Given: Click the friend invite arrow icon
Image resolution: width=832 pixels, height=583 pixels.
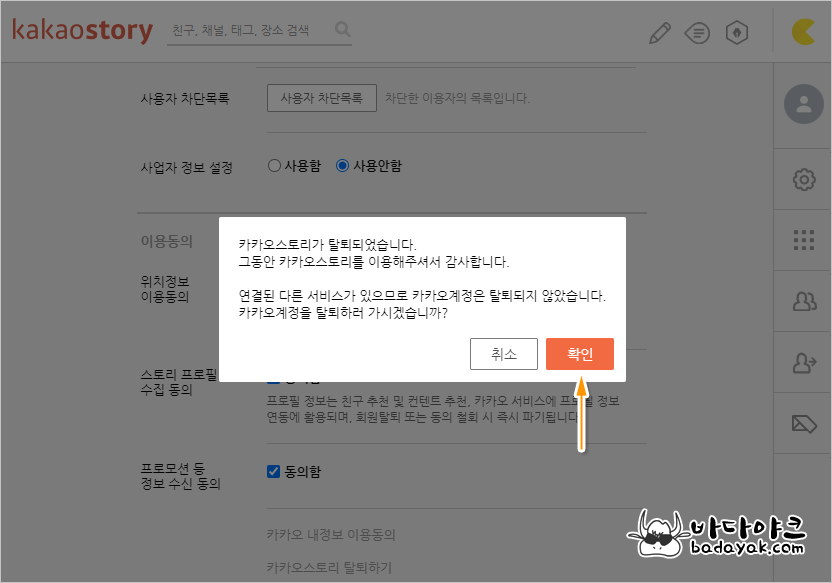Looking at the screenshot, I should pyautogui.click(x=804, y=363).
